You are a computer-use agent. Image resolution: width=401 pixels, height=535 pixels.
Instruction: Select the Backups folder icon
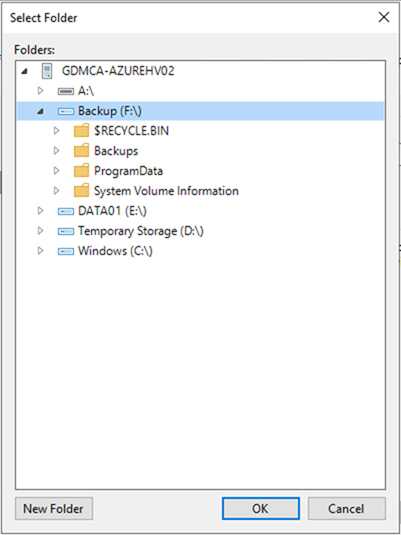[82, 150]
